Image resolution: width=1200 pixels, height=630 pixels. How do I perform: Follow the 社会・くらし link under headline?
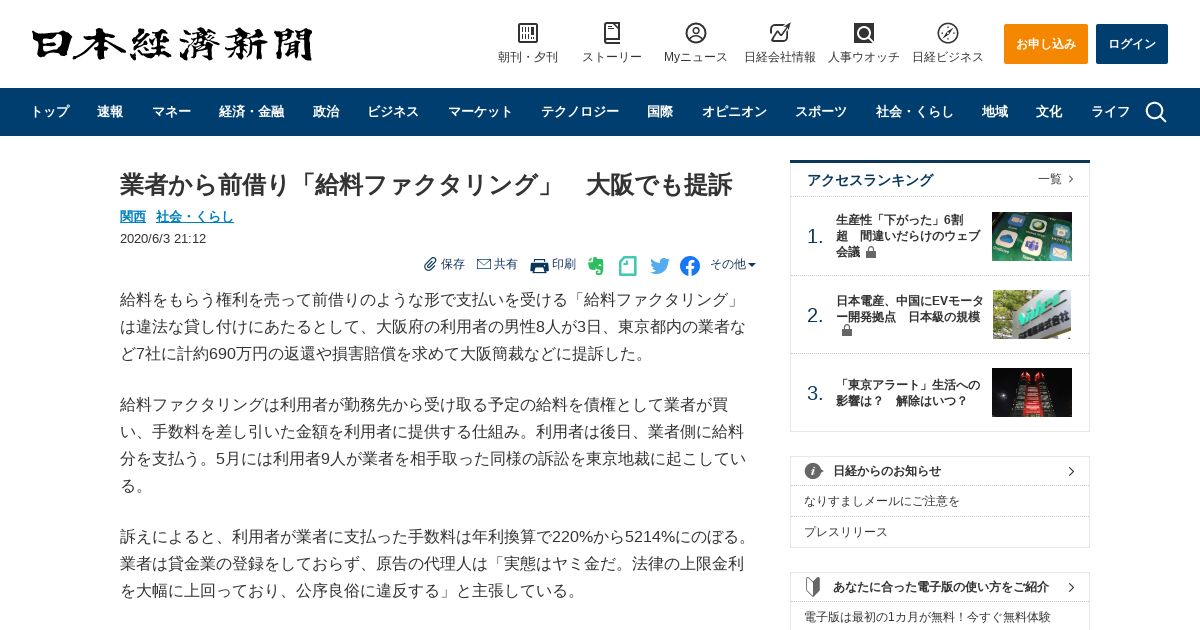(195, 216)
